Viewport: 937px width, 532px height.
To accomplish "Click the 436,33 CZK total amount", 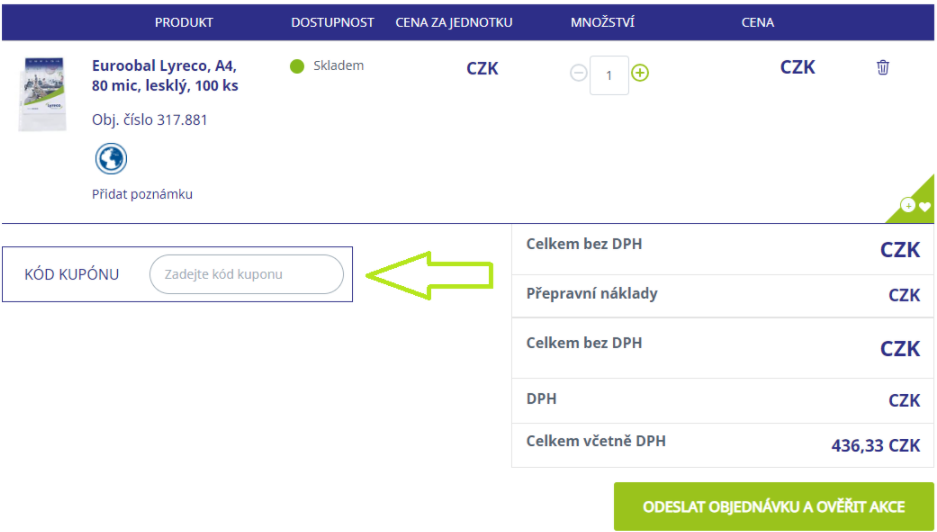I will click(875, 446).
